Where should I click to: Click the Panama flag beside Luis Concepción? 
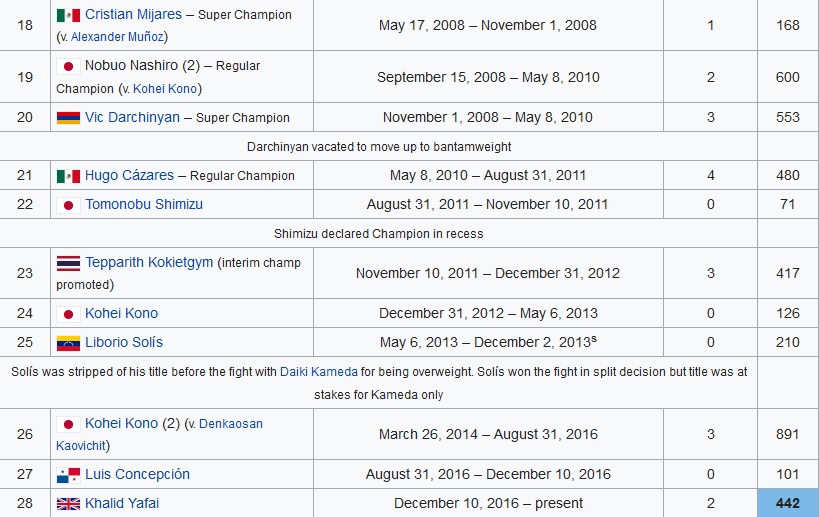68,475
